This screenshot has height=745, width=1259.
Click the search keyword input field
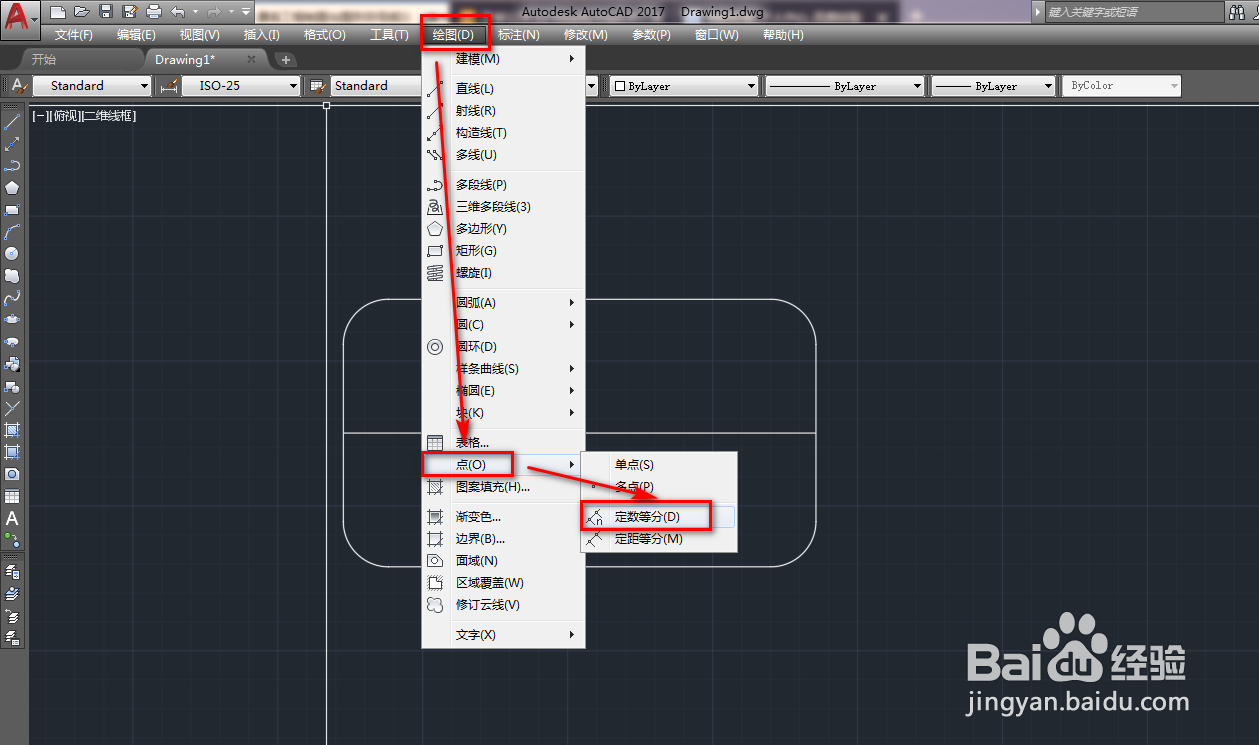click(1133, 12)
